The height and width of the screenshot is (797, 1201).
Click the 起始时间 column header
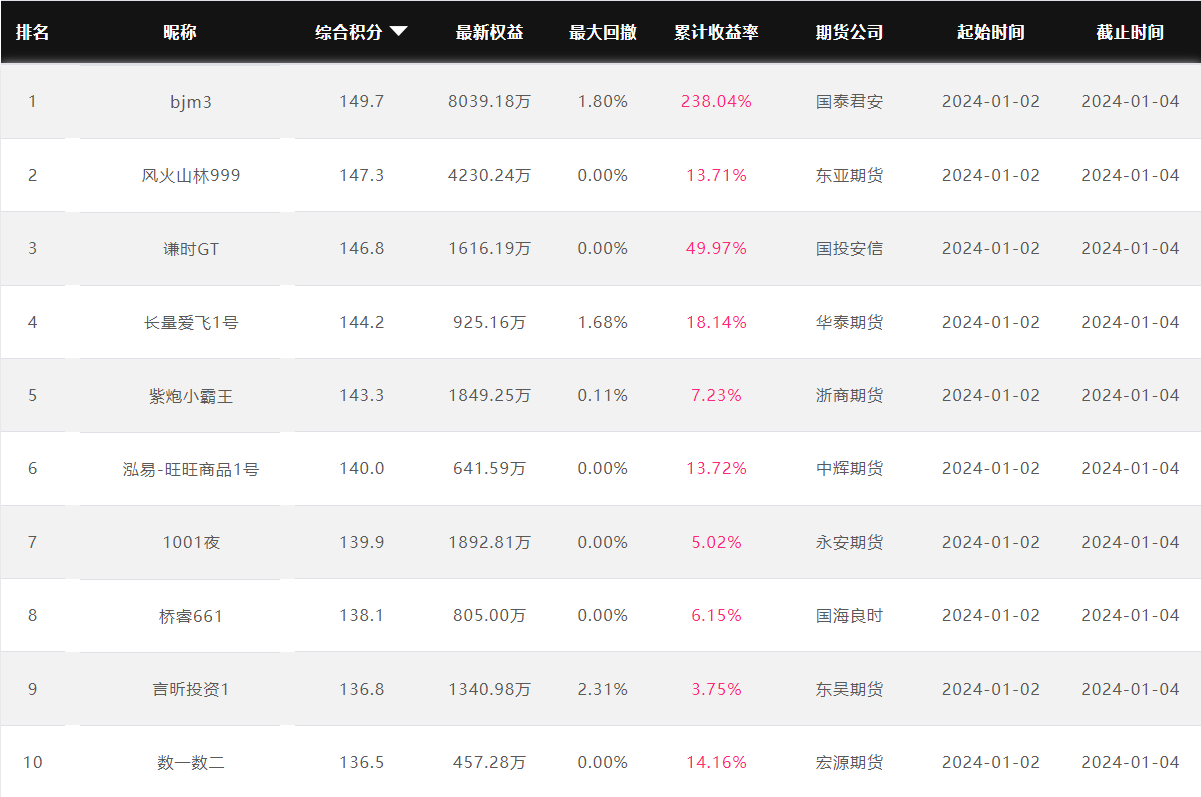tap(991, 32)
